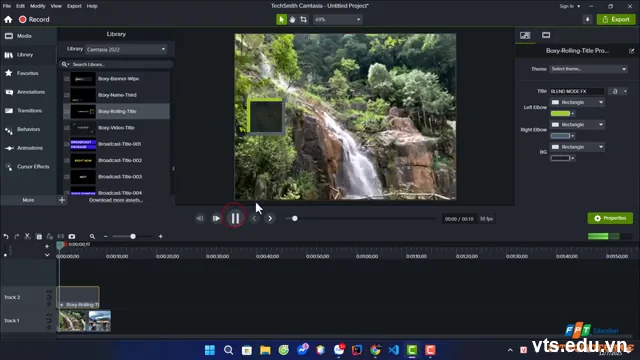640x360 pixels.
Task: Click the gray-blue Right Elbow color swatch
Action: (x=560, y=136)
